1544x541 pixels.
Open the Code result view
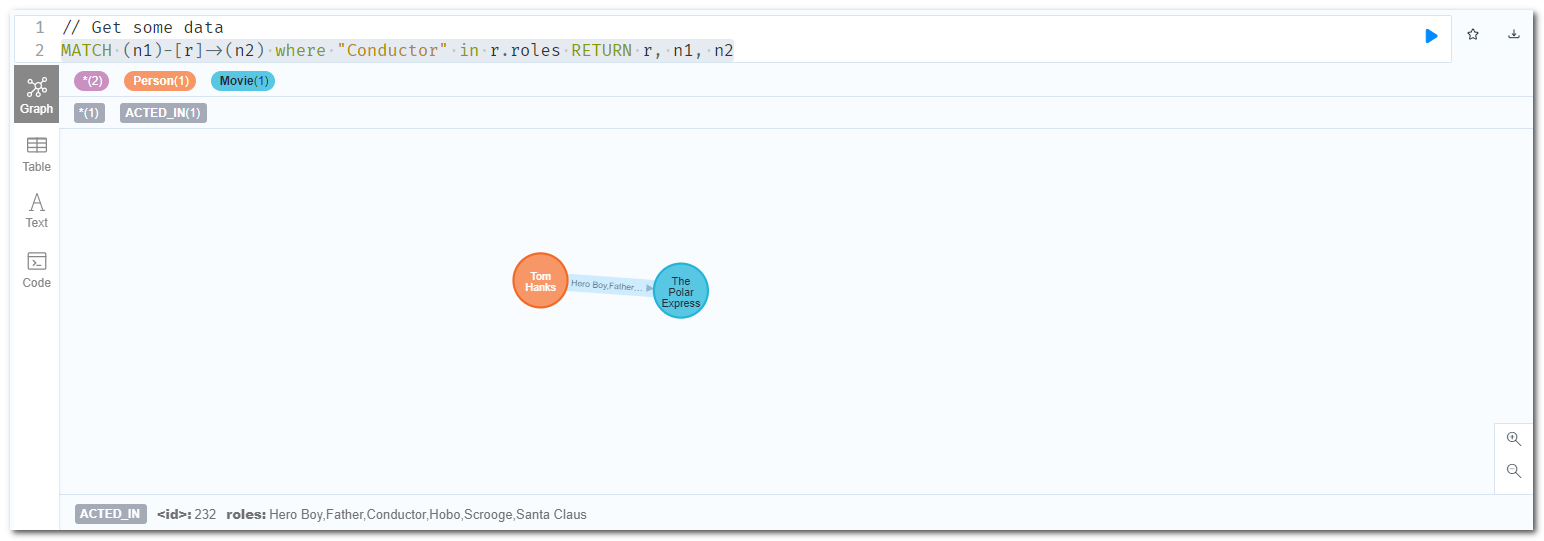click(37, 270)
